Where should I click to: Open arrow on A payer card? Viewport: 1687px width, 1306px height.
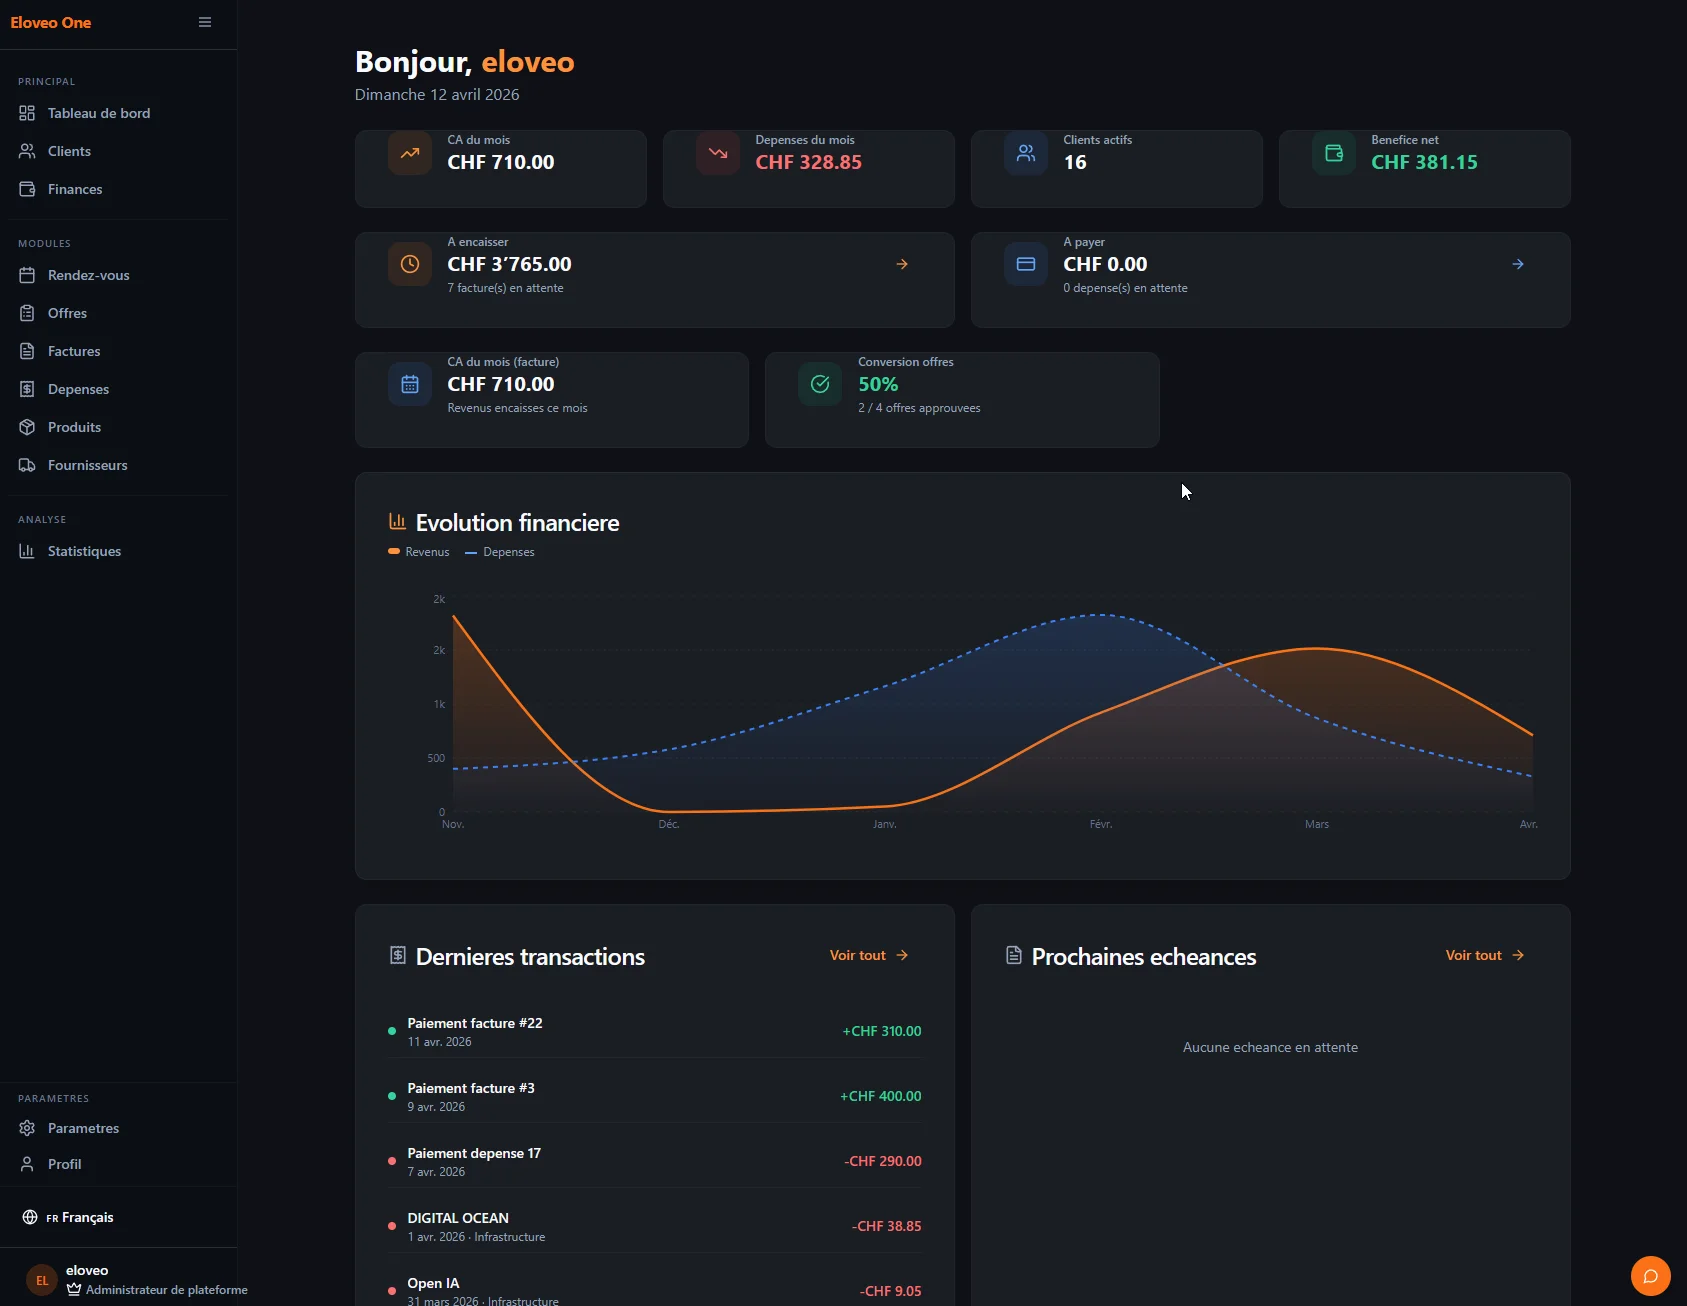click(1518, 265)
